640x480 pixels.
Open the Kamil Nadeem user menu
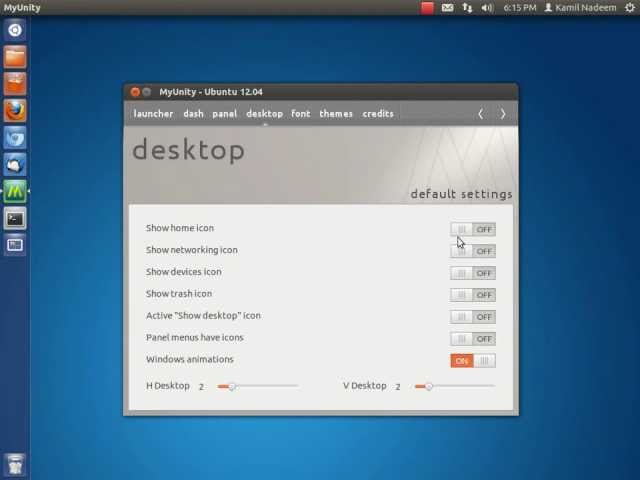click(580, 8)
